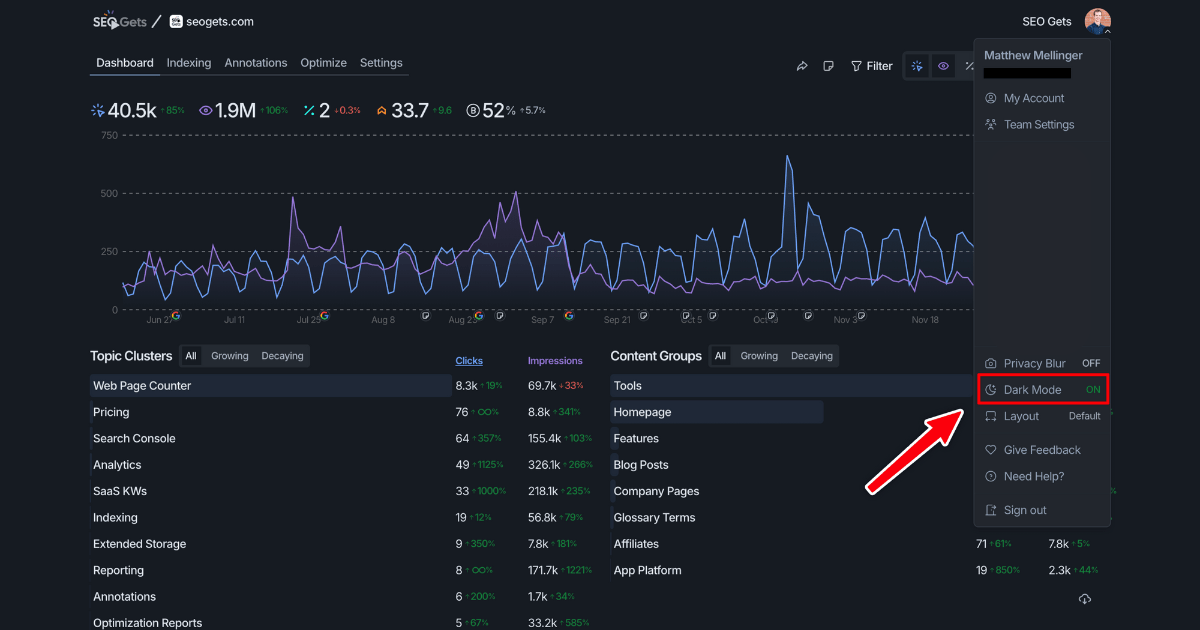Open the notes icon next to the share arrow
The width and height of the screenshot is (1200, 630).
tap(829, 65)
